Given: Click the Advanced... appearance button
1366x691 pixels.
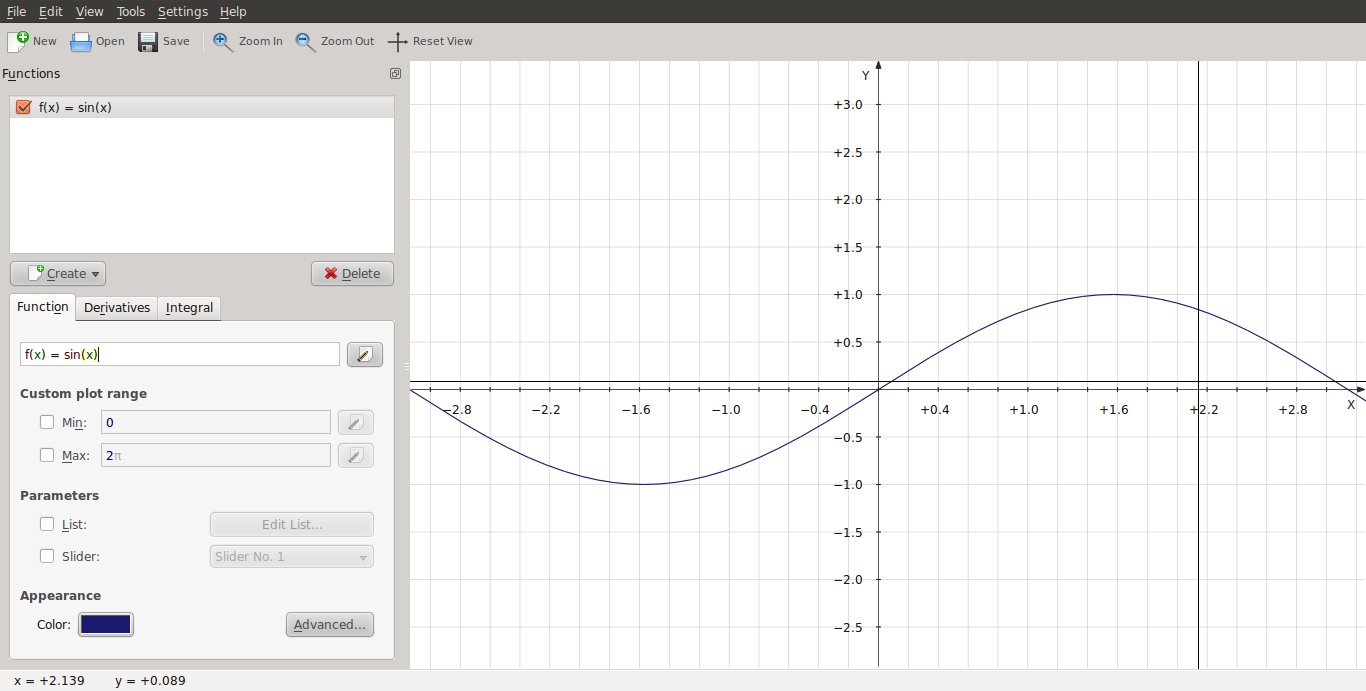Looking at the screenshot, I should 329,624.
